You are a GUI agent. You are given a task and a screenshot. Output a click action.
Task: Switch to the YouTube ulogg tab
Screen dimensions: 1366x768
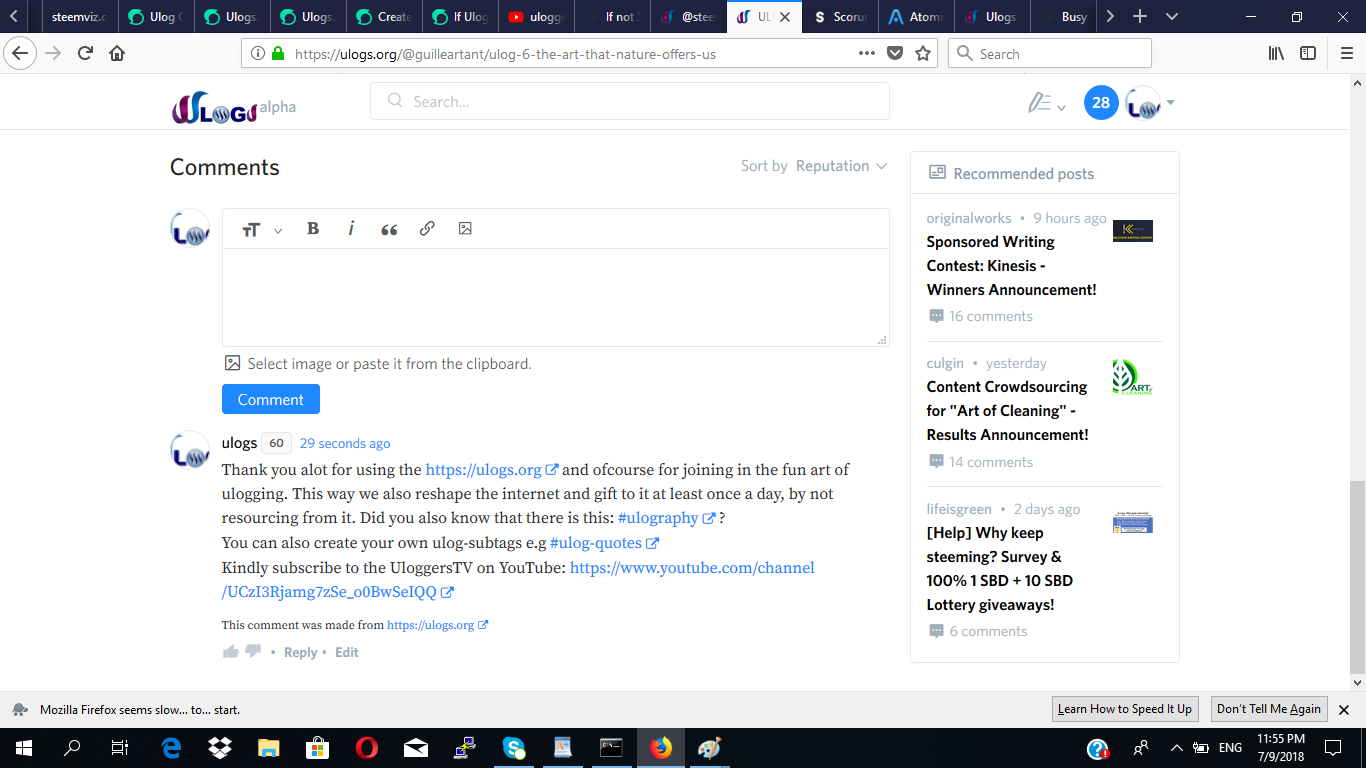point(536,17)
